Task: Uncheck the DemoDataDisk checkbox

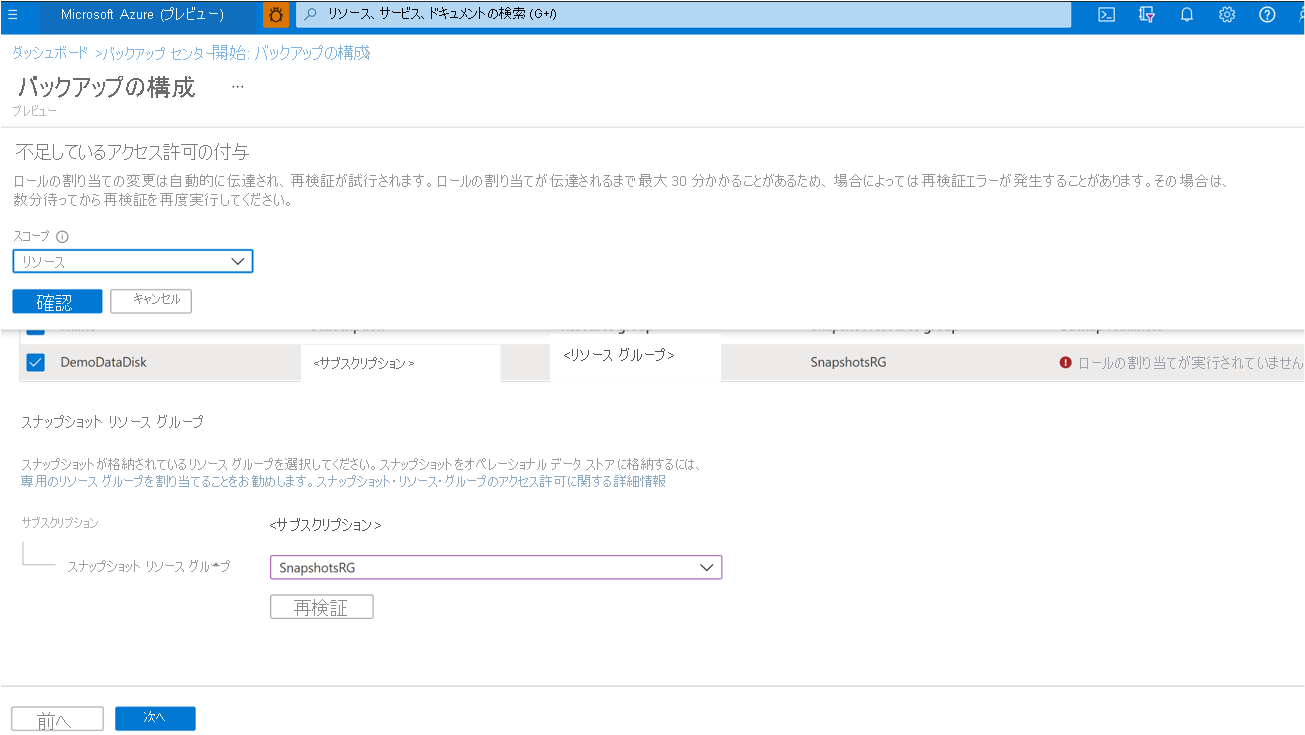Action: 35,362
